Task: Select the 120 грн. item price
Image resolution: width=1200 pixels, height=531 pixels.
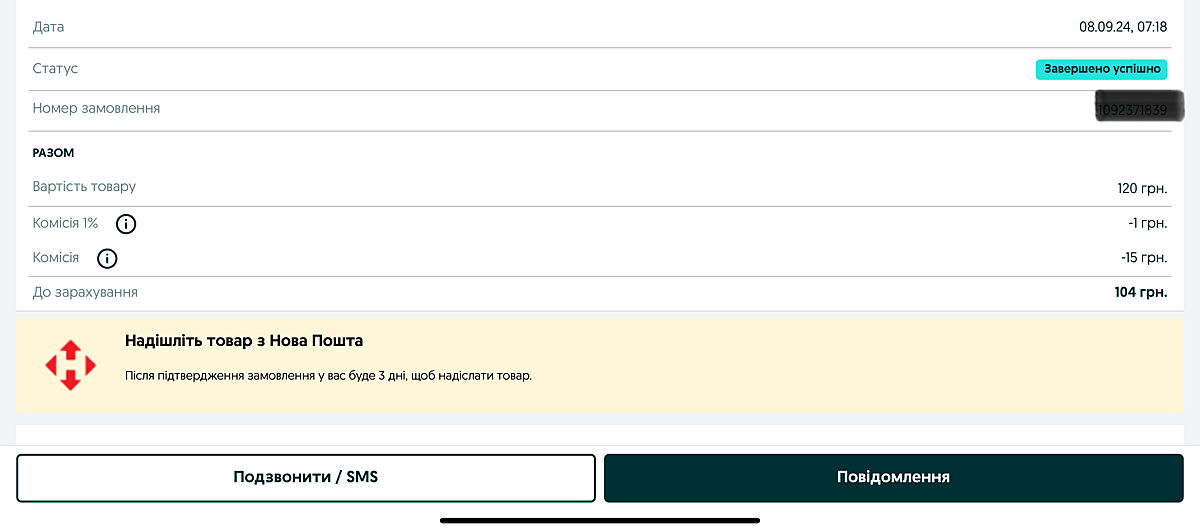Action: (x=1142, y=188)
